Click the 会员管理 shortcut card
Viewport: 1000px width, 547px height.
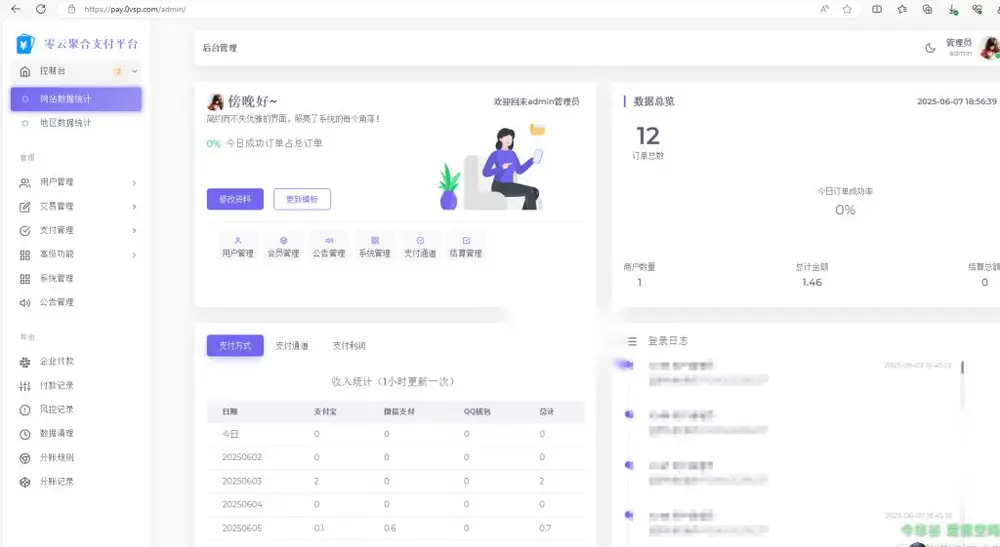point(283,247)
